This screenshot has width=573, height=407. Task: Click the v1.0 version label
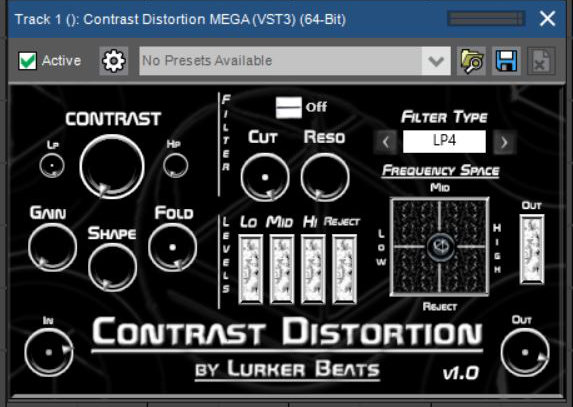pos(460,373)
